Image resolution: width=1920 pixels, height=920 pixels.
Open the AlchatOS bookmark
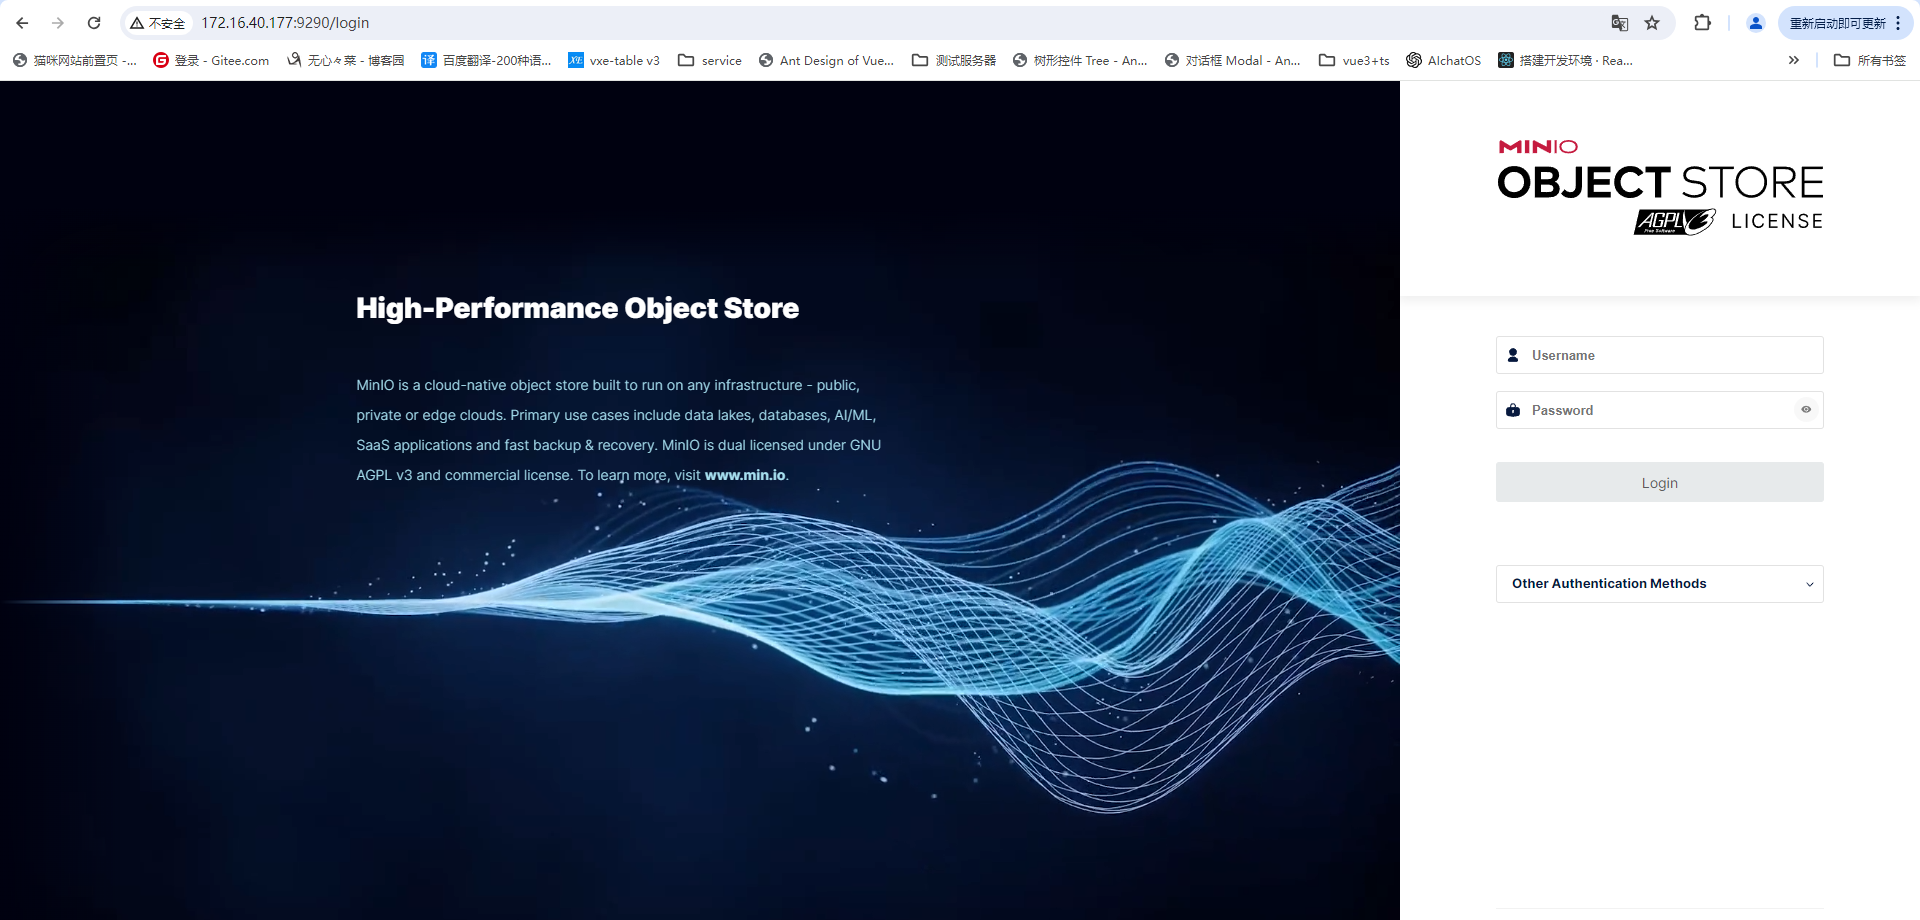[1443, 60]
